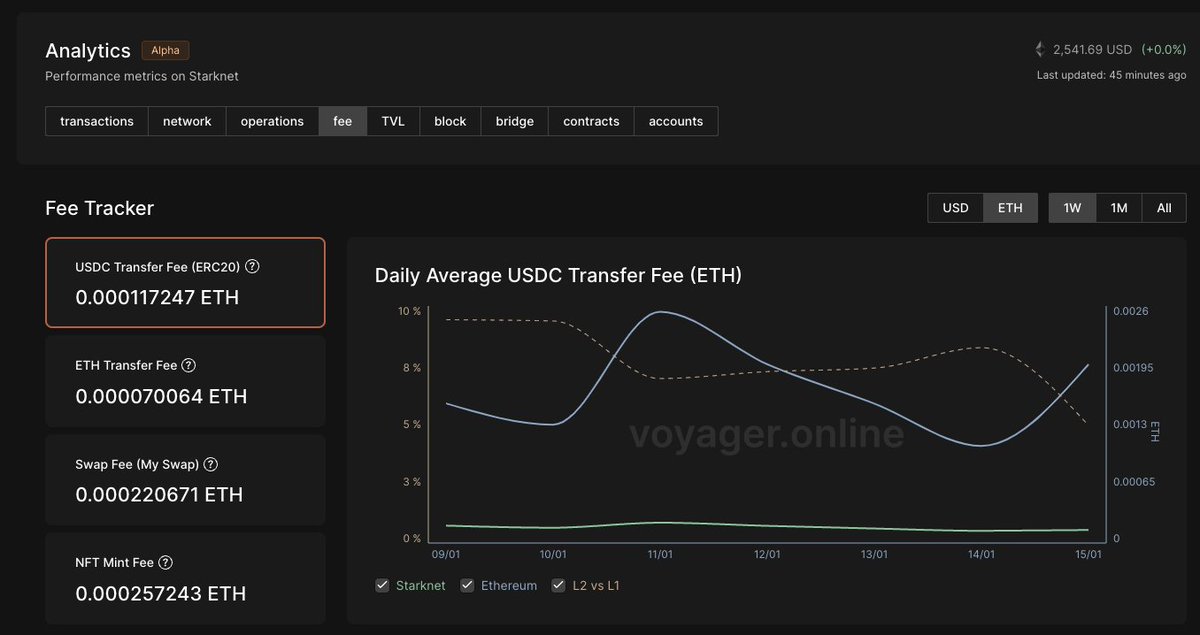Go to the operations tab
Viewport: 1200px width, 635px height.
click(272, 121)
